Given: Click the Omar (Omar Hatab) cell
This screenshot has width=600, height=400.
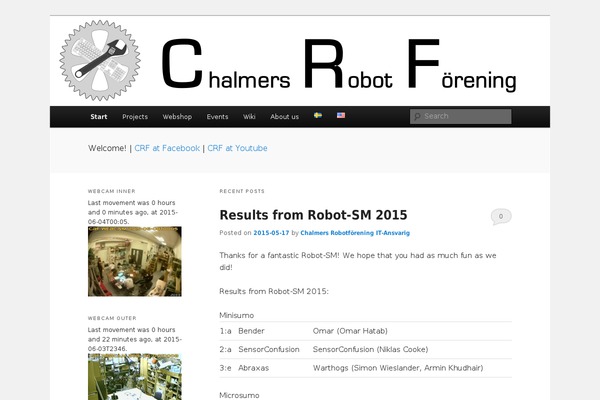Looking at the screenshot, I should [350, 331].
